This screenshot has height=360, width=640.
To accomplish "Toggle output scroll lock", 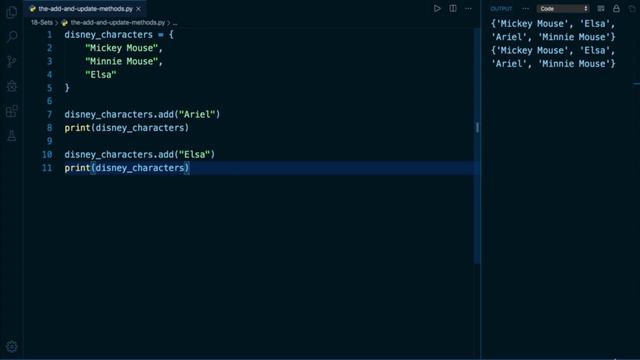I will (x=616, y=9).
